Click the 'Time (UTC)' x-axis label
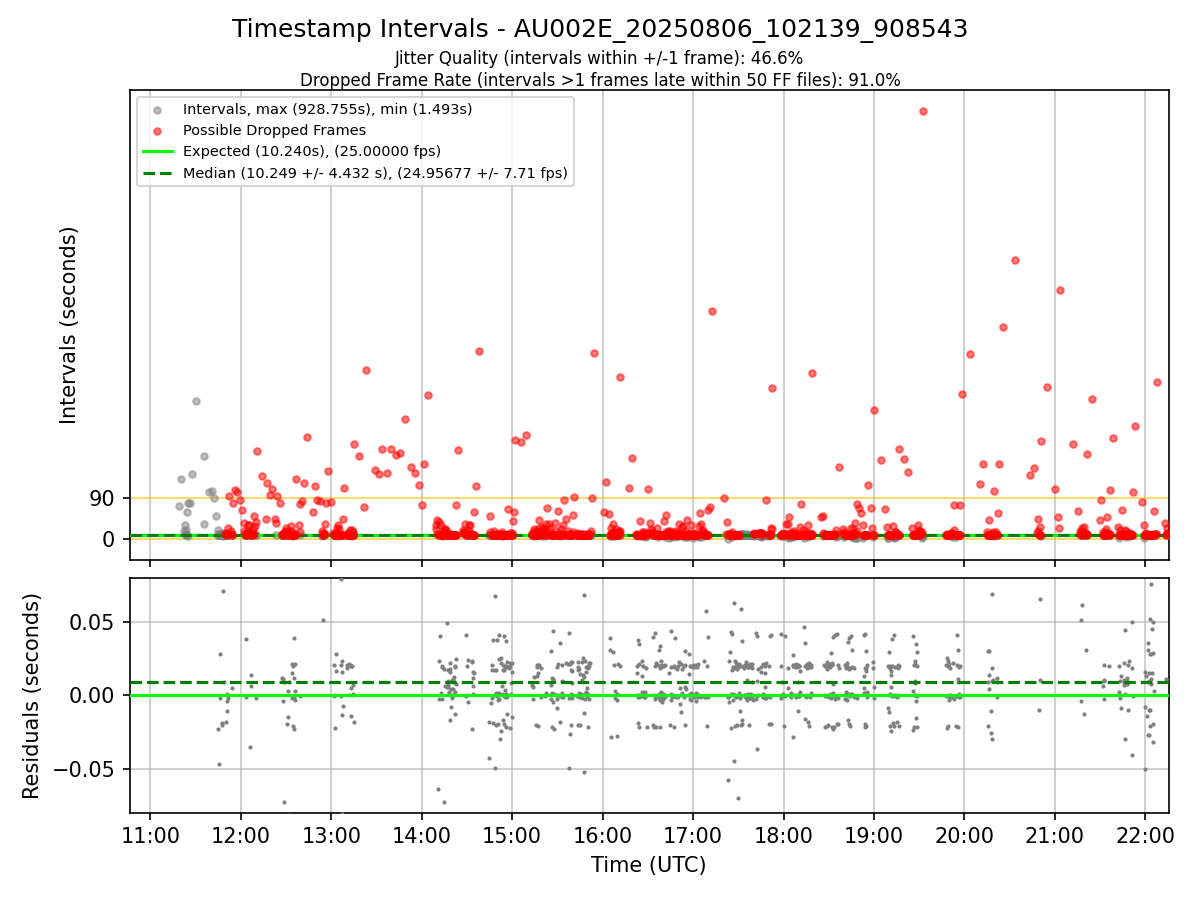This screenshot has height=900, width=1200. point(649,865)
